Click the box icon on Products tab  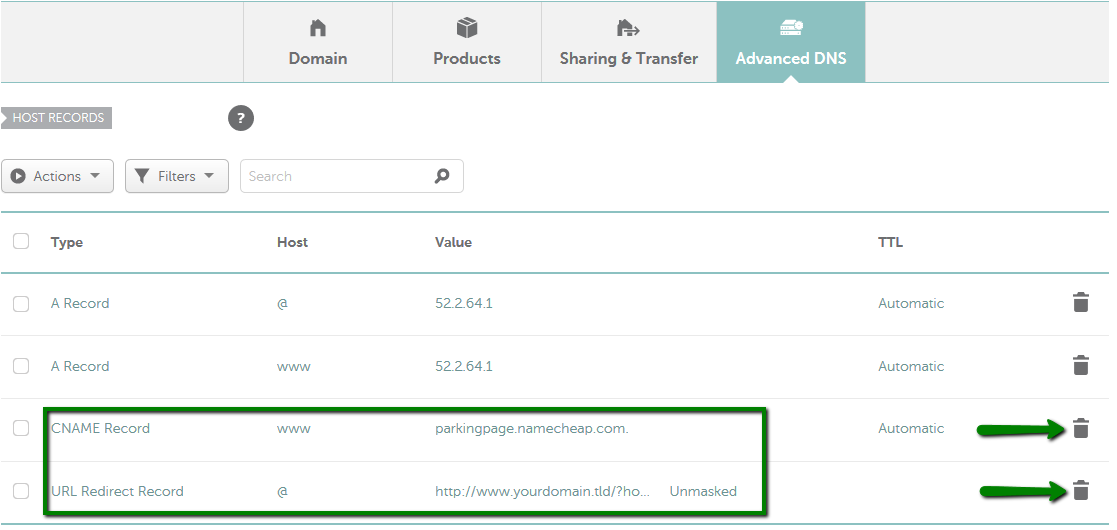(467, 28)
